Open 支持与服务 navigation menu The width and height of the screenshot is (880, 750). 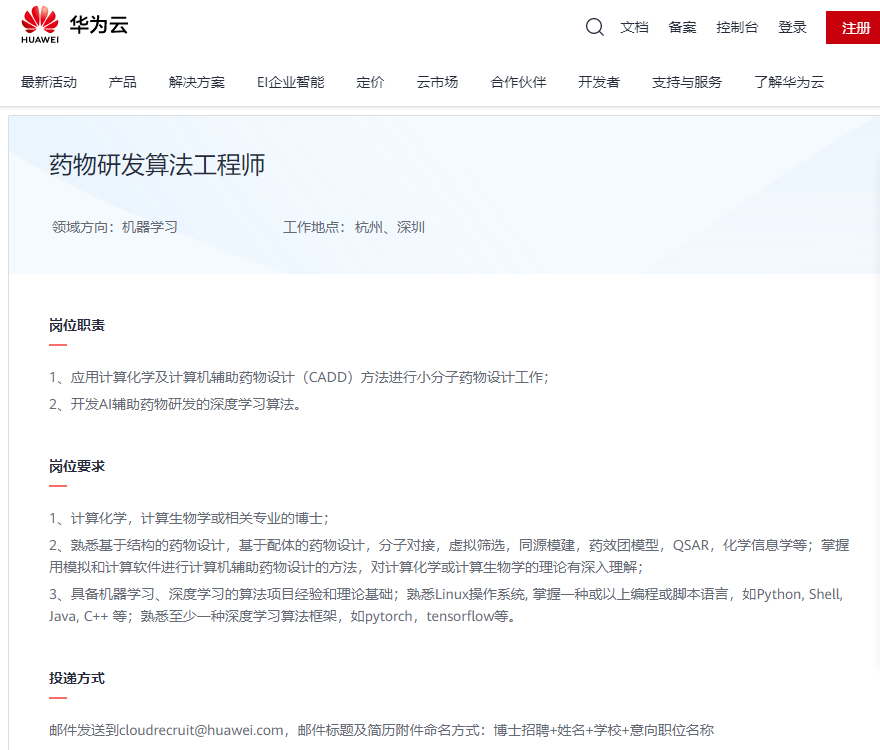(687, 82)
